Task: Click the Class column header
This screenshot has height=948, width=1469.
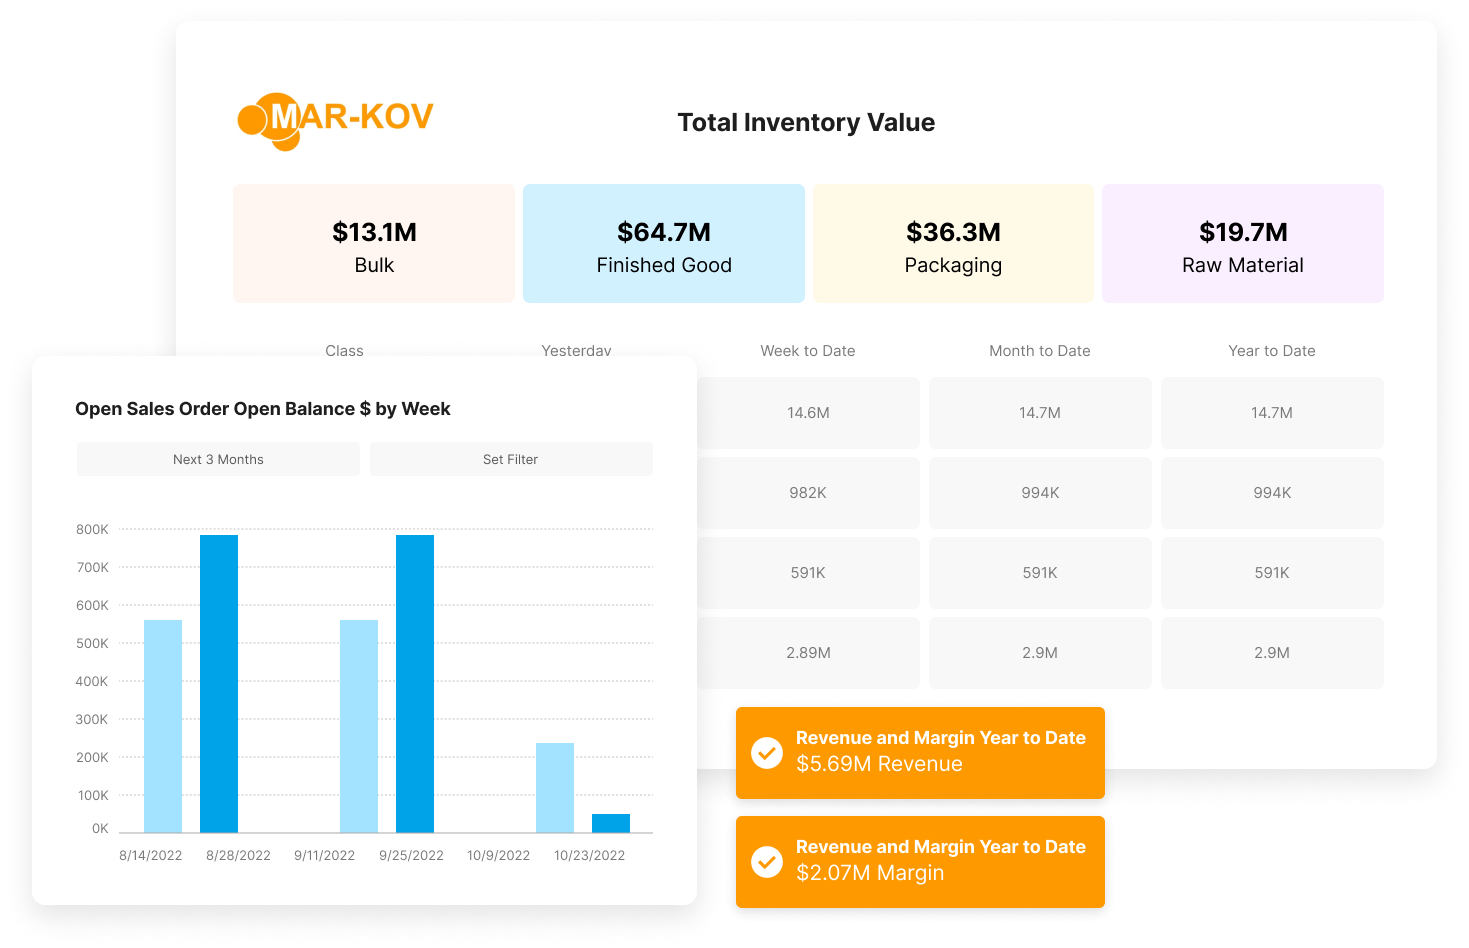Action: tap(344, 350)
